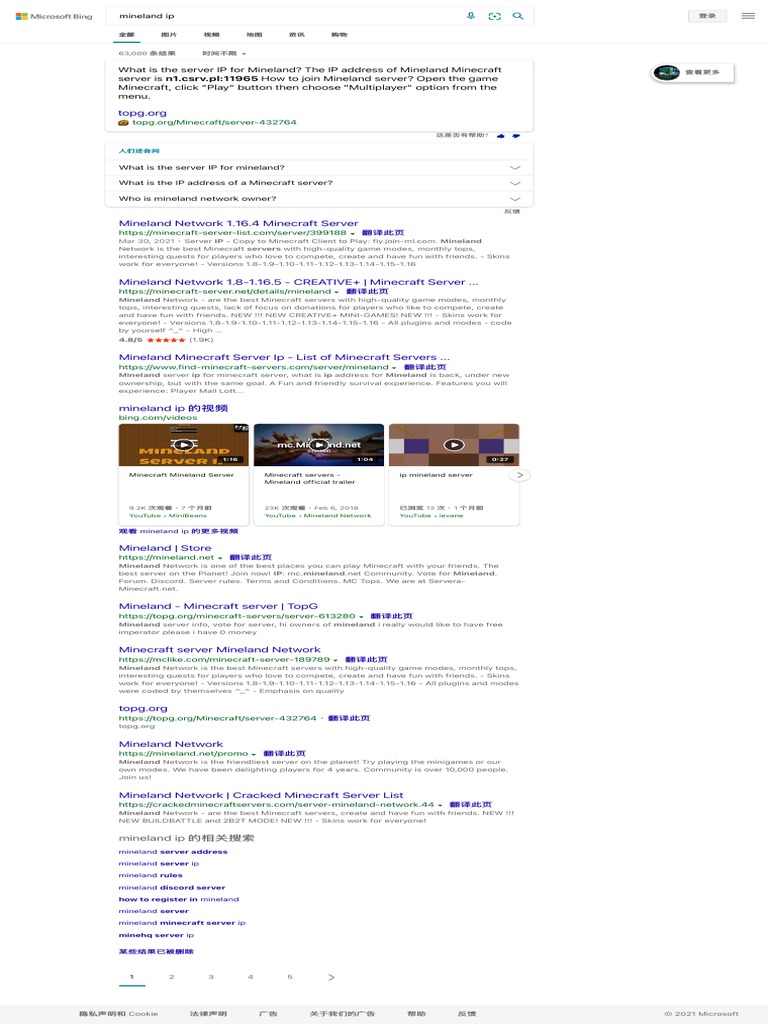This screenshot has width=768, height=1024.
Task: Open dropdown arrow next to mineland.net/promo URL
Action: coord(253,754)
